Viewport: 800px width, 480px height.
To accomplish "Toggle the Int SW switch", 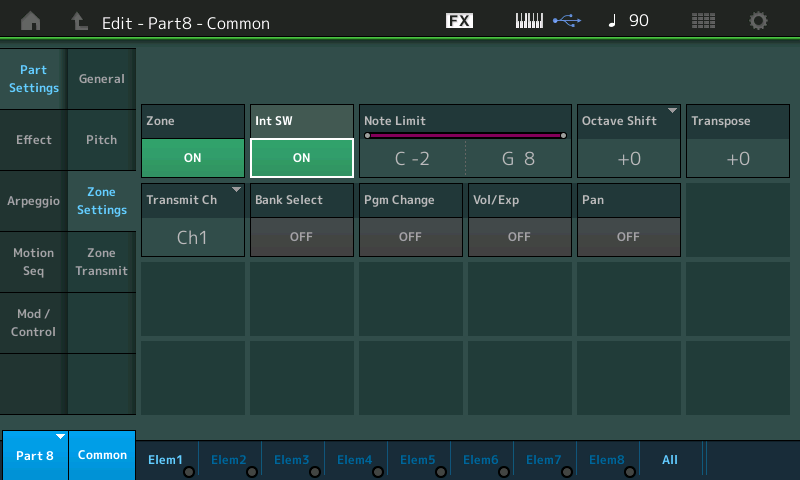I will (x=301, y=158).
